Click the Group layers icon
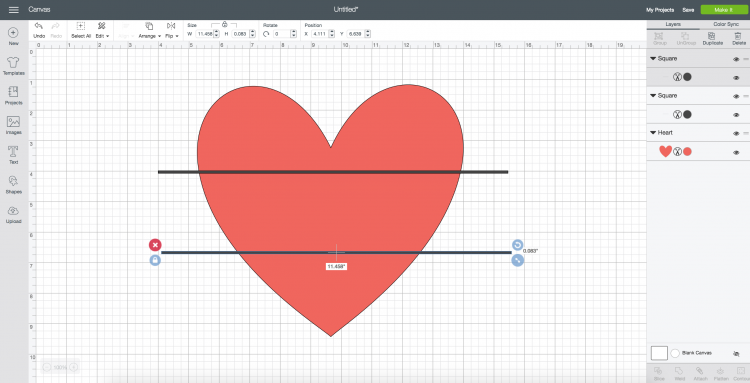Image resolution: width=750 pixels, height=383 pixels. click(659, 39)
